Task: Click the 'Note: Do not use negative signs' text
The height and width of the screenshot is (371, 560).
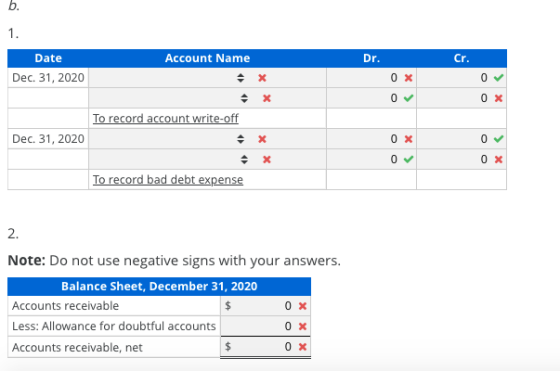Action: coord(174,261)
